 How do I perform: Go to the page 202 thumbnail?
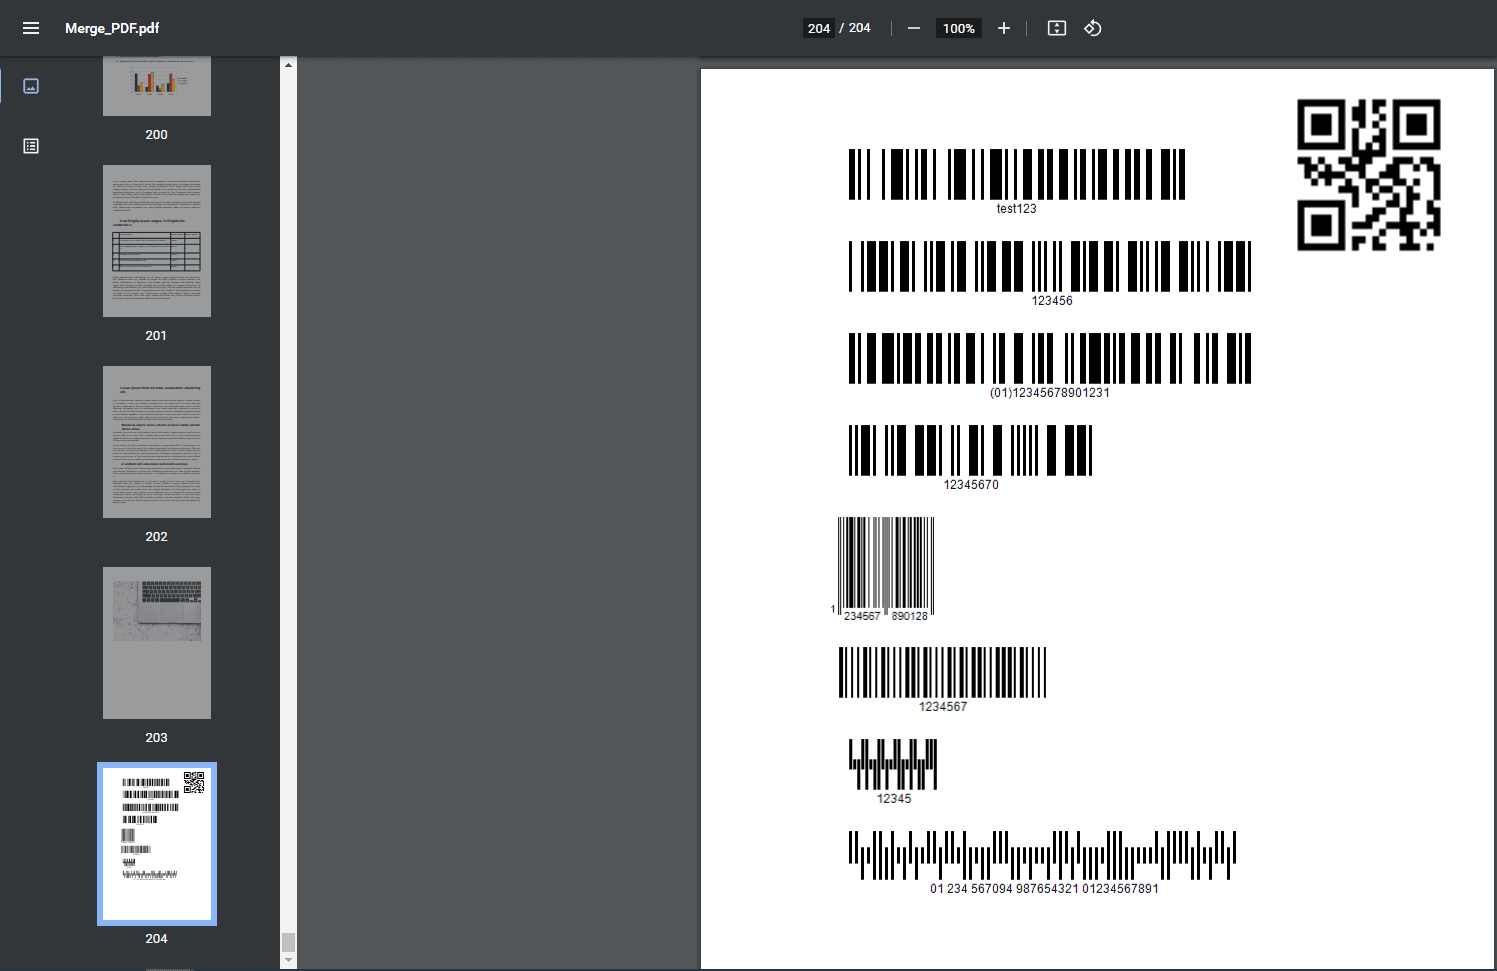tap(157, 442)
